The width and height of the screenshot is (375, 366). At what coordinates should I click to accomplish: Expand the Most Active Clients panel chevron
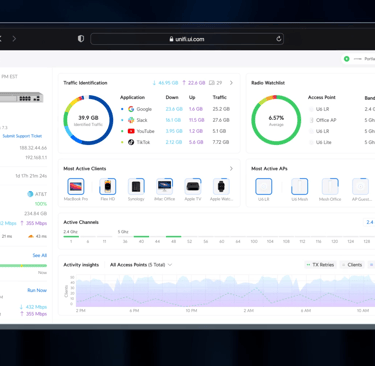[231, 169]
